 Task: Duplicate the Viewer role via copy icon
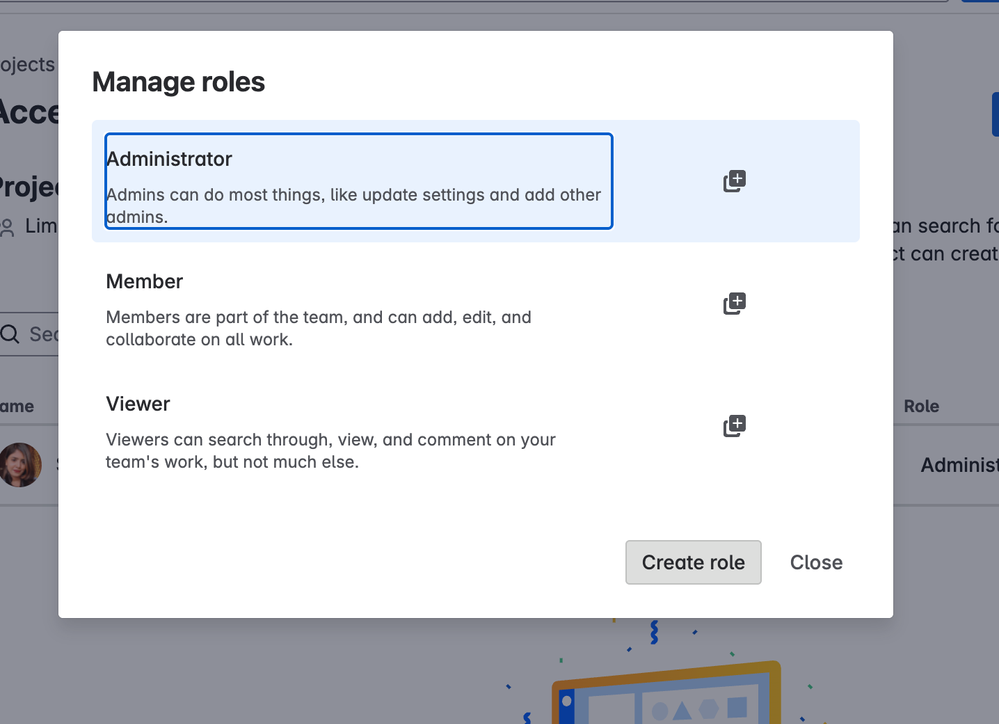pyautogui.click(x=735, y=426)
